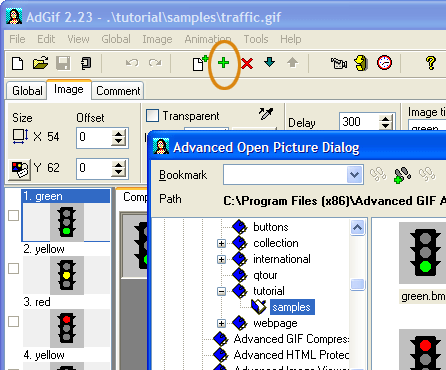Screen dimensions: 446x370
Task: Click the move frame down arrow
Action: tap(269, 62)
